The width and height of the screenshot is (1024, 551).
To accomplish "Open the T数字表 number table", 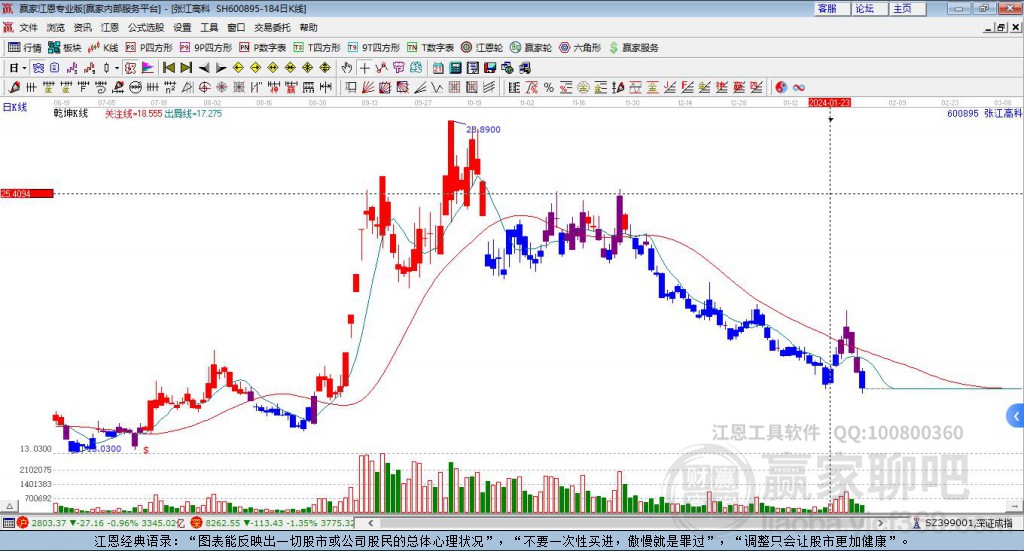I will coord(430,48).
